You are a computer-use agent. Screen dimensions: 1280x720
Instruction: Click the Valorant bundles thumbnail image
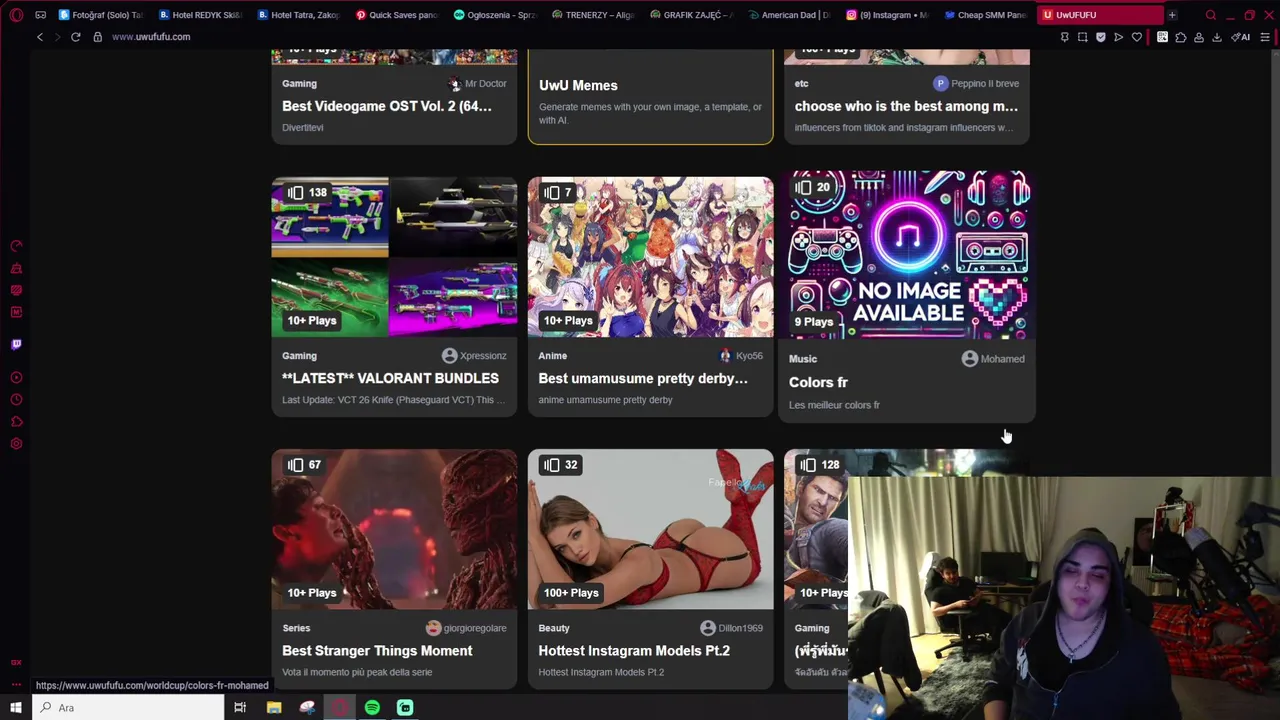[394, 257]
